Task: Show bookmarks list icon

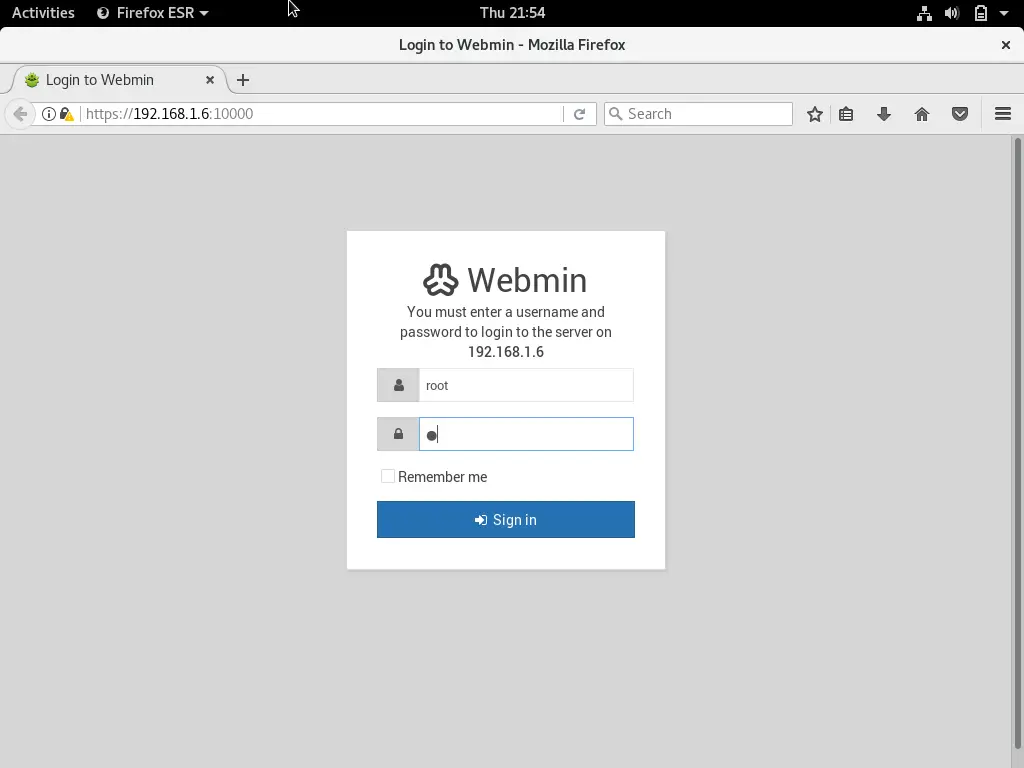Action: click(846, 114)
